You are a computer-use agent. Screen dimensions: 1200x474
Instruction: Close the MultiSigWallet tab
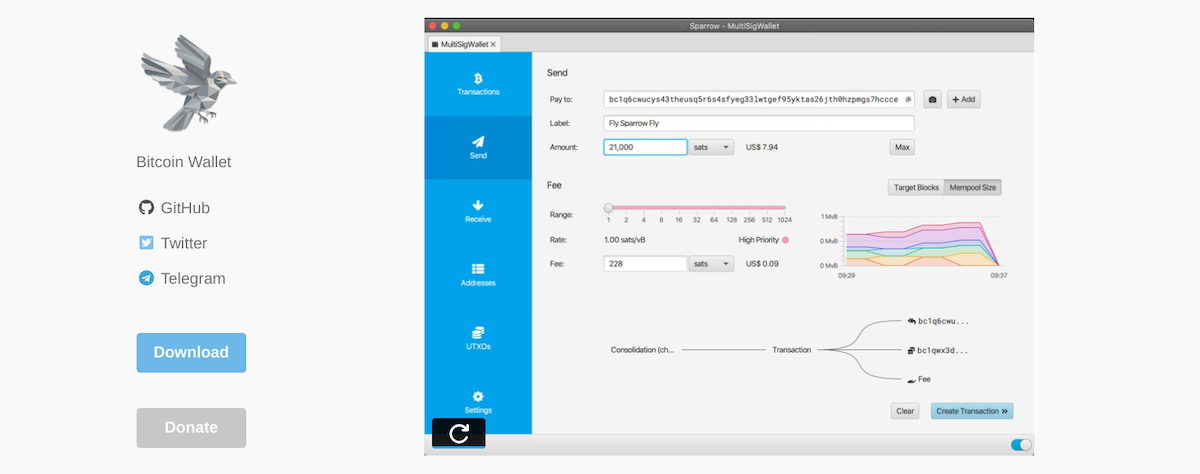[493, 44]
